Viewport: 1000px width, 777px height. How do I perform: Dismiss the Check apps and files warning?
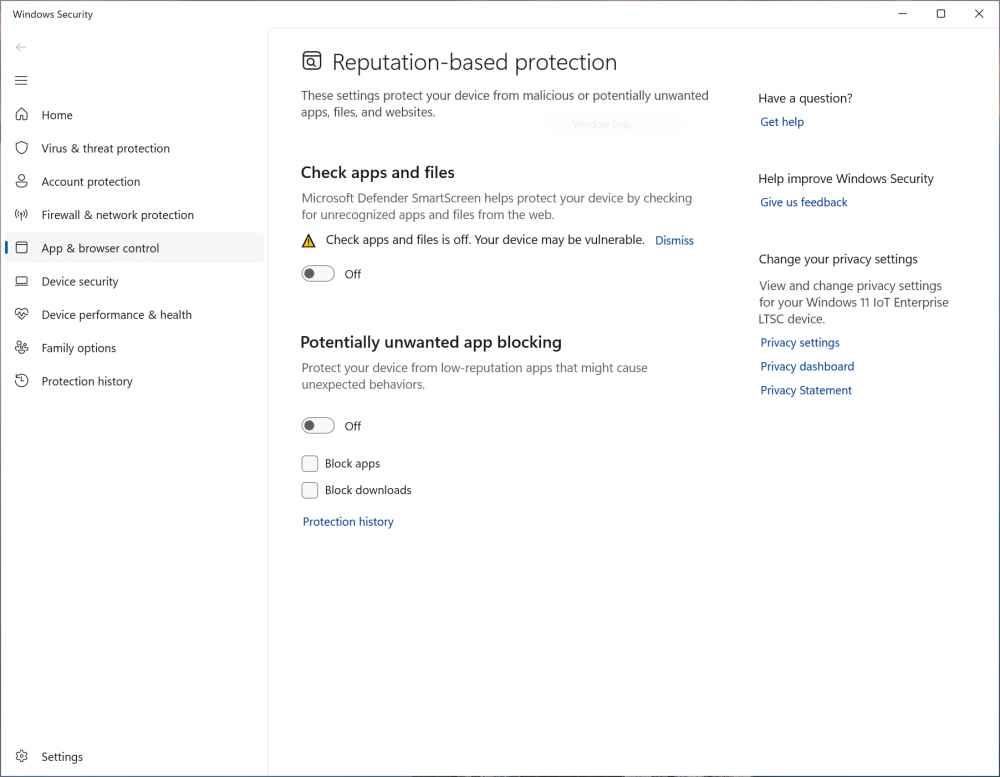tap(674, 241)
